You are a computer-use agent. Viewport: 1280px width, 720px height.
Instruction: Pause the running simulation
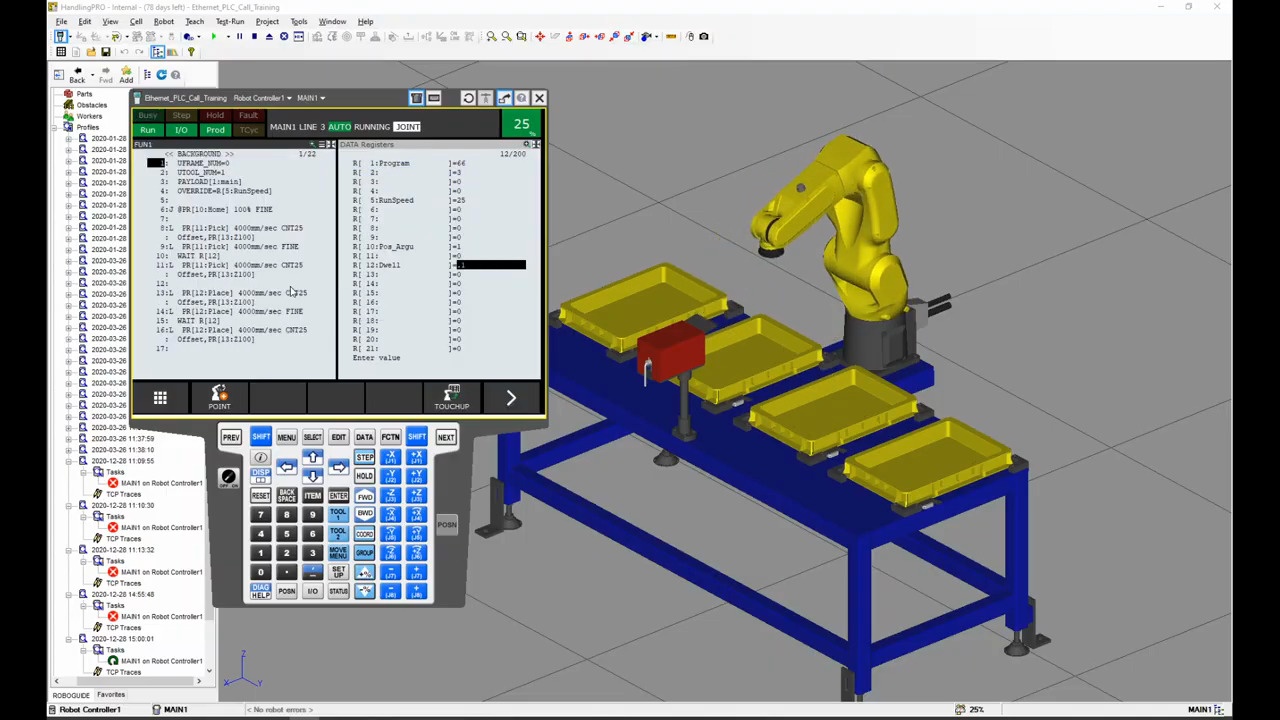pos(239,37)
